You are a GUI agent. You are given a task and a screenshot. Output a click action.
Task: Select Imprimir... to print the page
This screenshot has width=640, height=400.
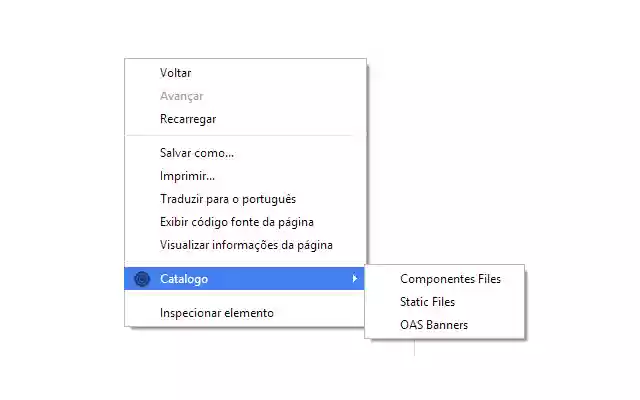pos(187,176)
